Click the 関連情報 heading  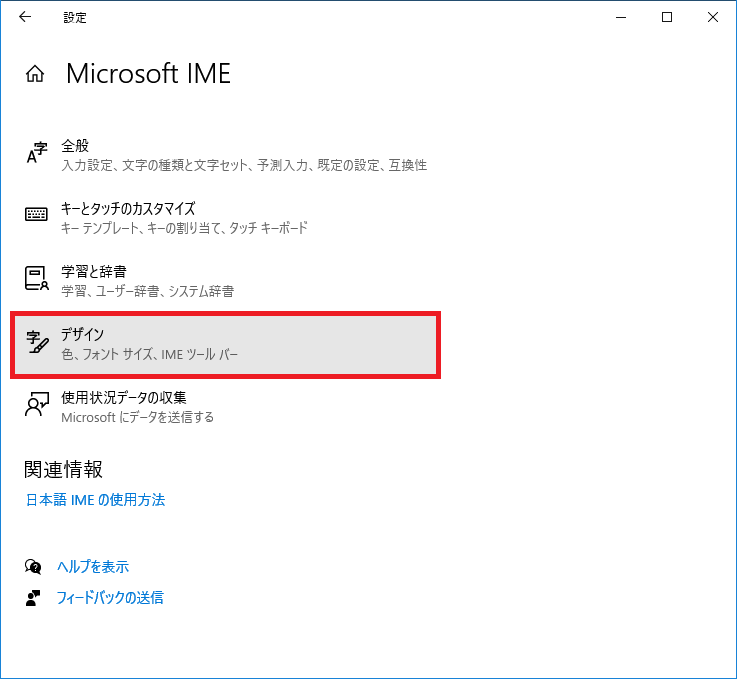click(63, 469)
